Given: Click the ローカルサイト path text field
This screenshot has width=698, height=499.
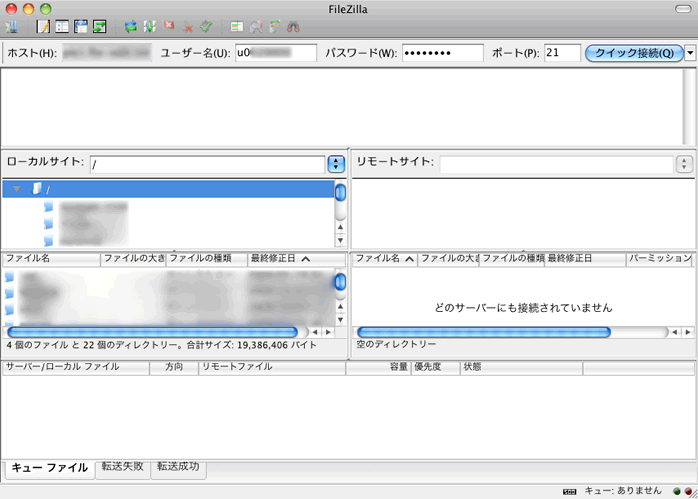Looking at the screenshot, I should pyautogui.click(x=207, y=165).
